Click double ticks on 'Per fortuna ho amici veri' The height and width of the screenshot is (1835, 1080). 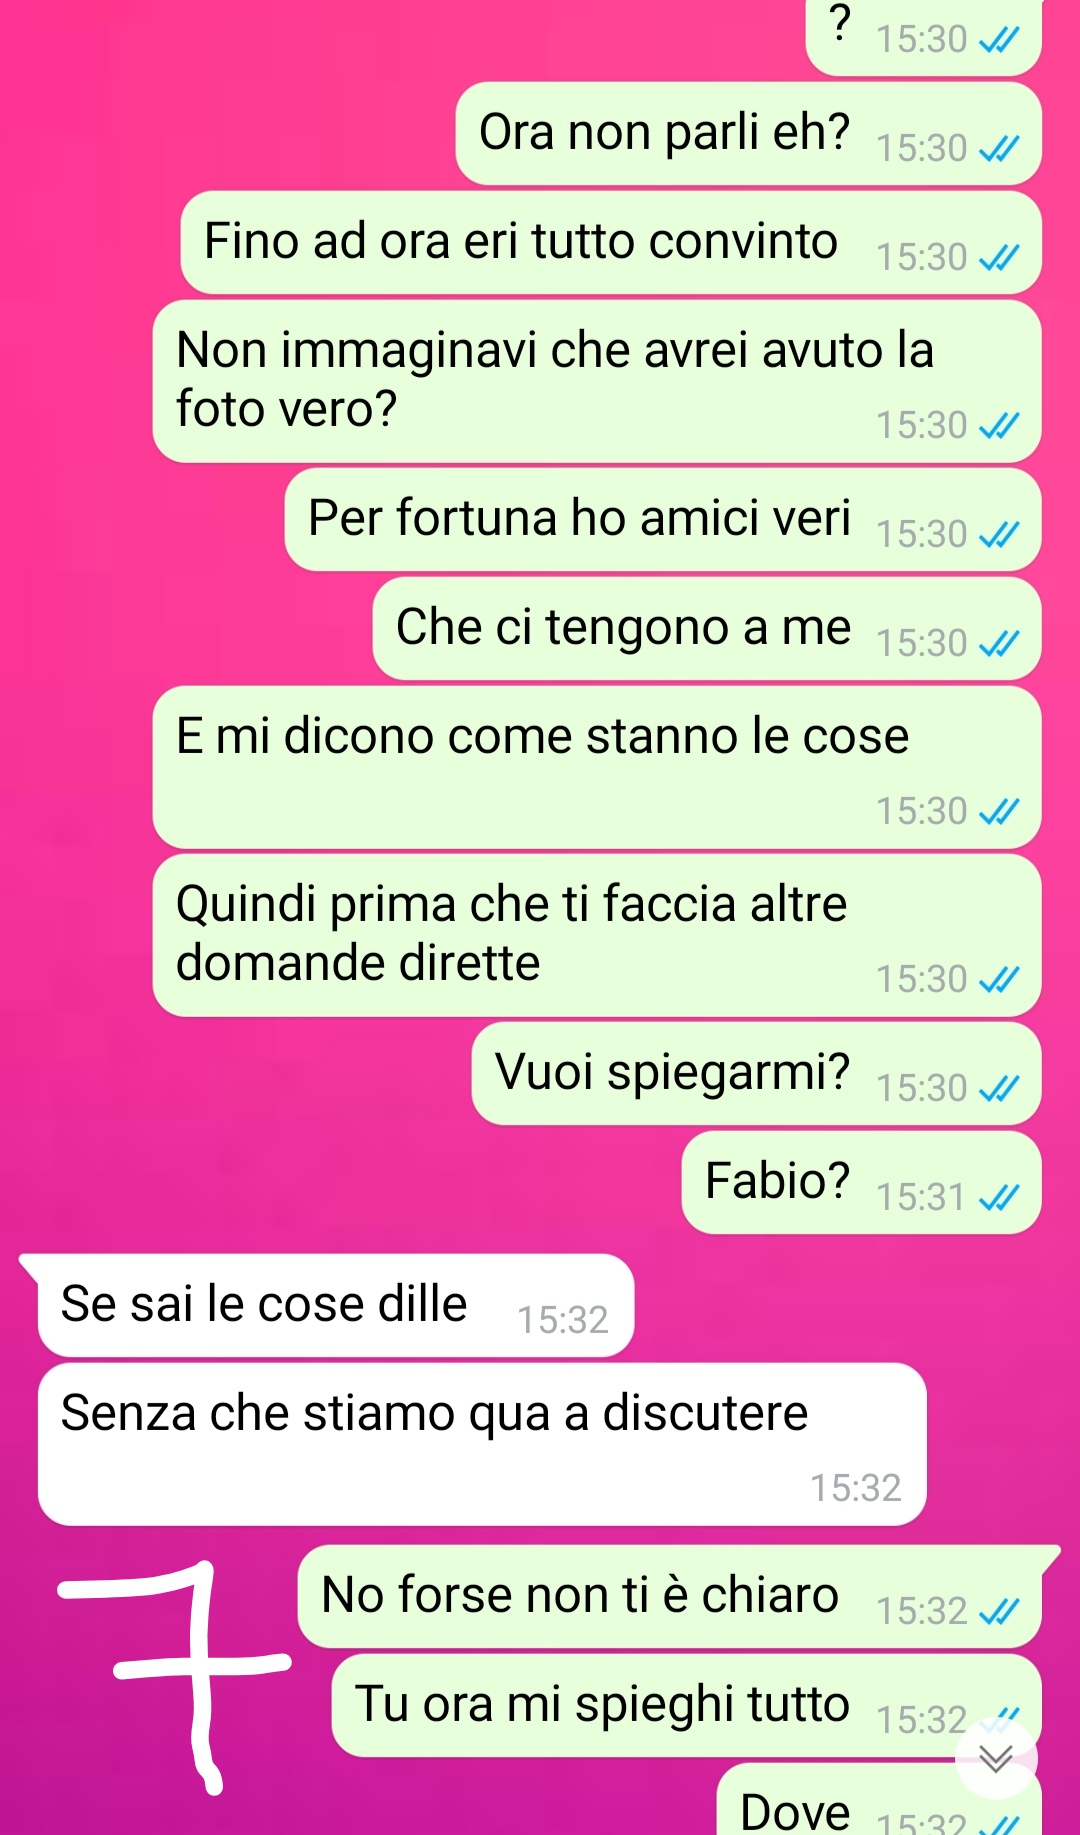tap(998, 535)
